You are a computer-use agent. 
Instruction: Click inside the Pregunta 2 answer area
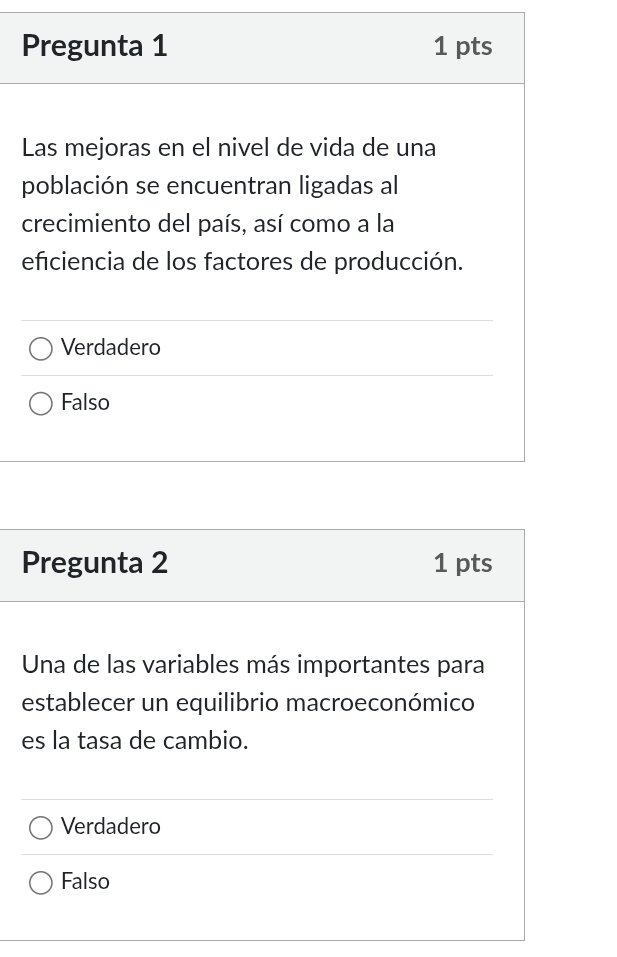pyautogui.click(x=257, y=855)
